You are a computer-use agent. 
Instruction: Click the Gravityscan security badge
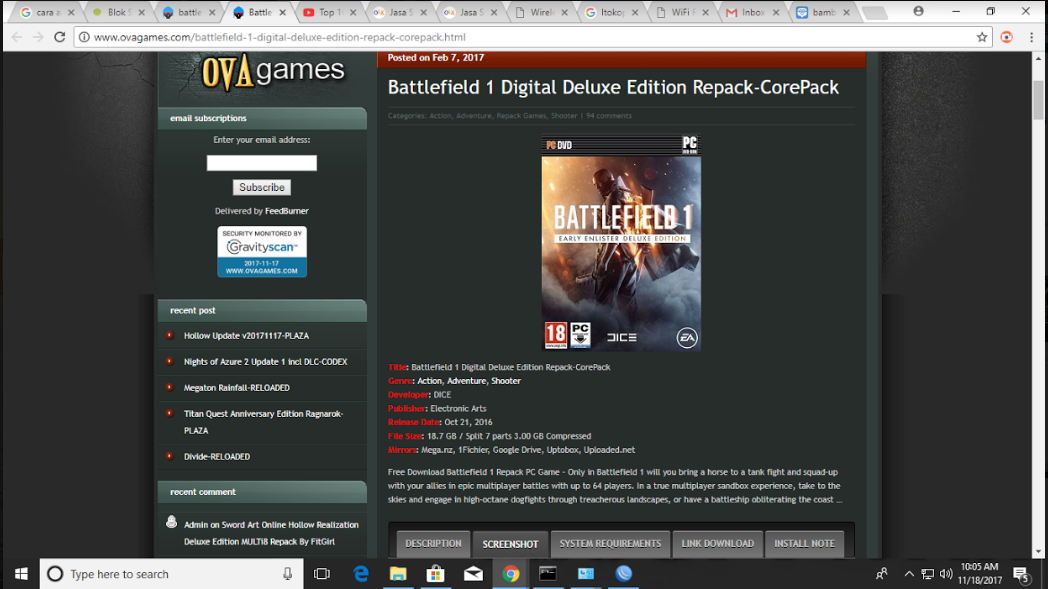click(262, 251)
